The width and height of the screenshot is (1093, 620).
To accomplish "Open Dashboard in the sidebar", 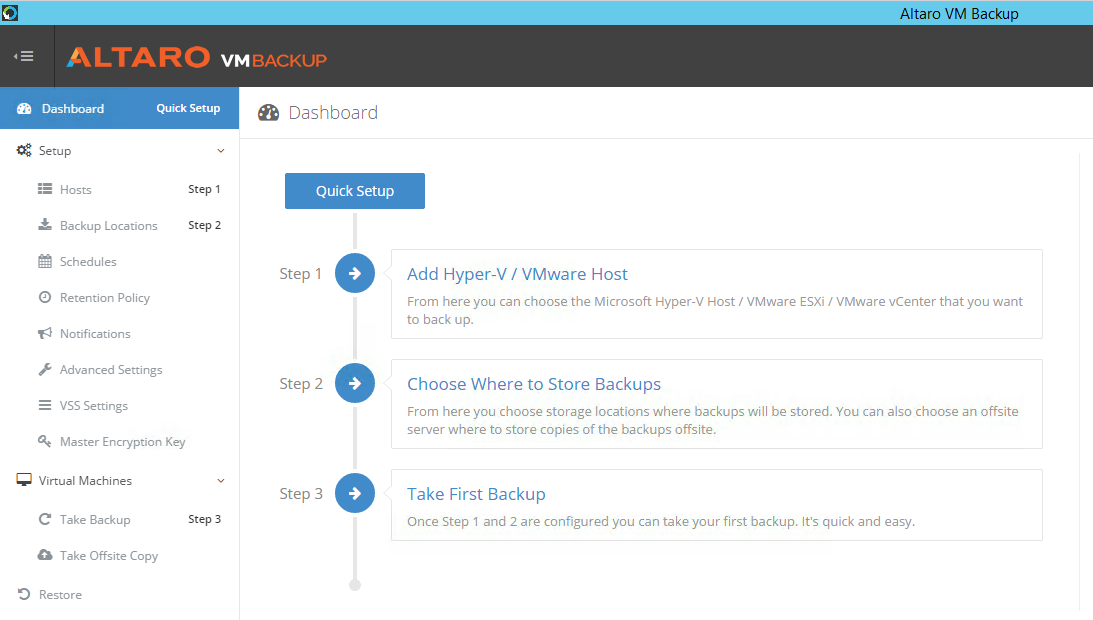I will pyautogui.click(x=72, y=109).
